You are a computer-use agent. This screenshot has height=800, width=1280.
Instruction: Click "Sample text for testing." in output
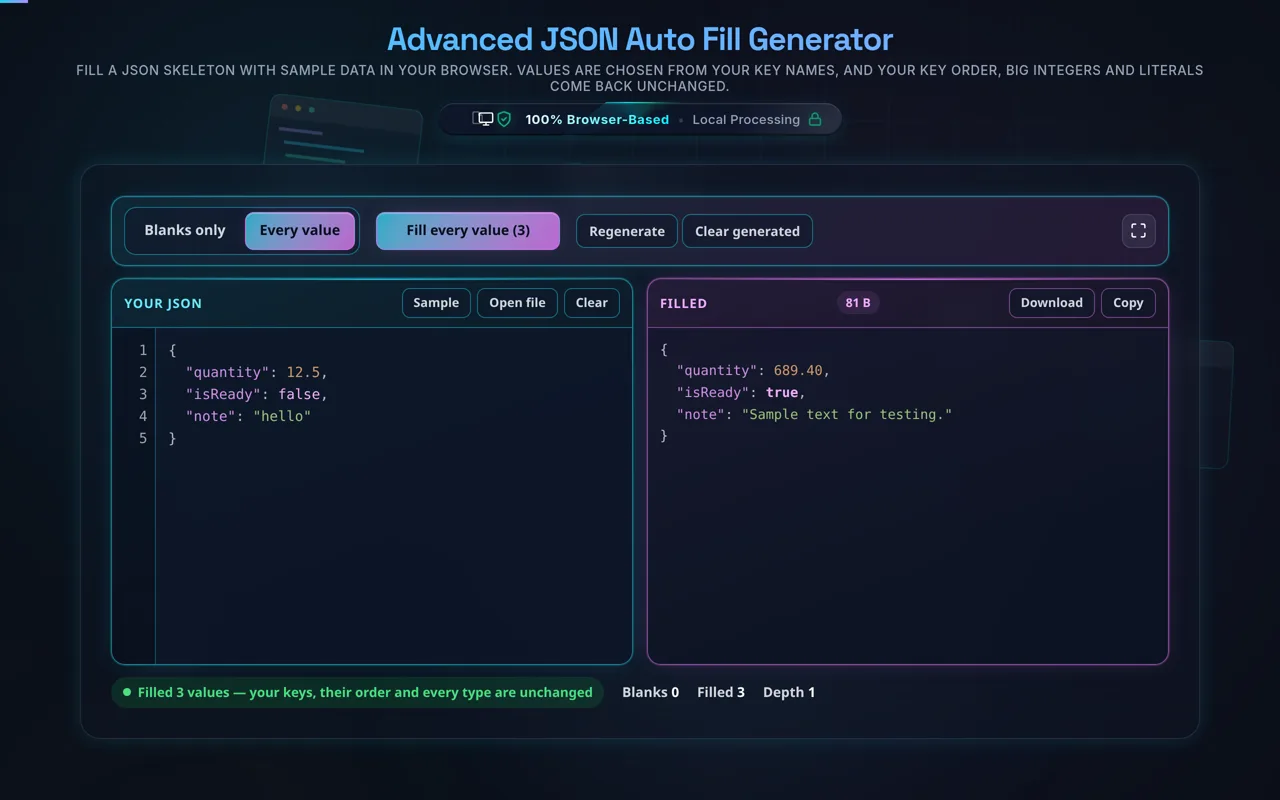[x=847, y=414]
